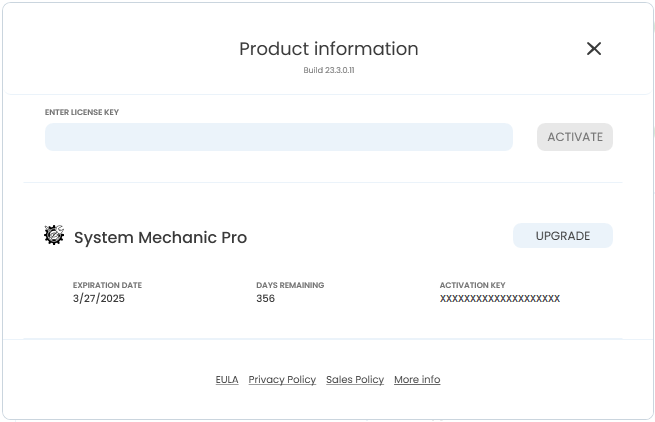Open the Privacy Policy link
Screen dimensions: 655x422
[282, 379]
